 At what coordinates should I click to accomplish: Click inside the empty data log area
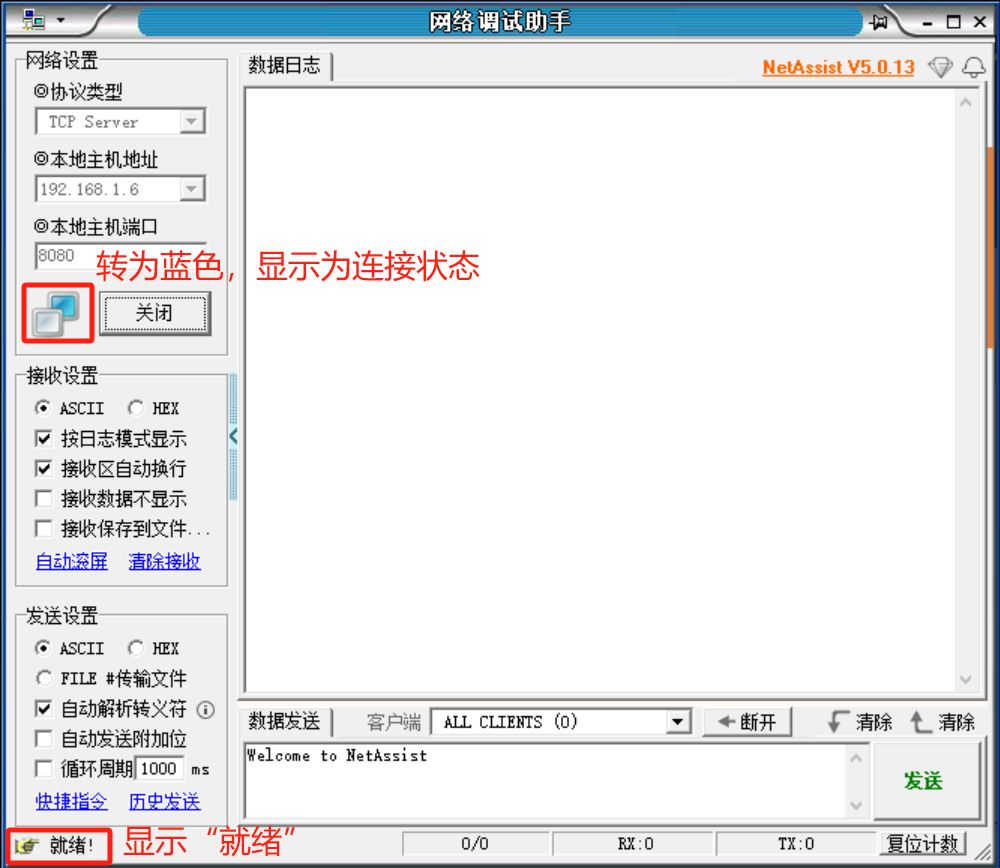tap(599, 390)
